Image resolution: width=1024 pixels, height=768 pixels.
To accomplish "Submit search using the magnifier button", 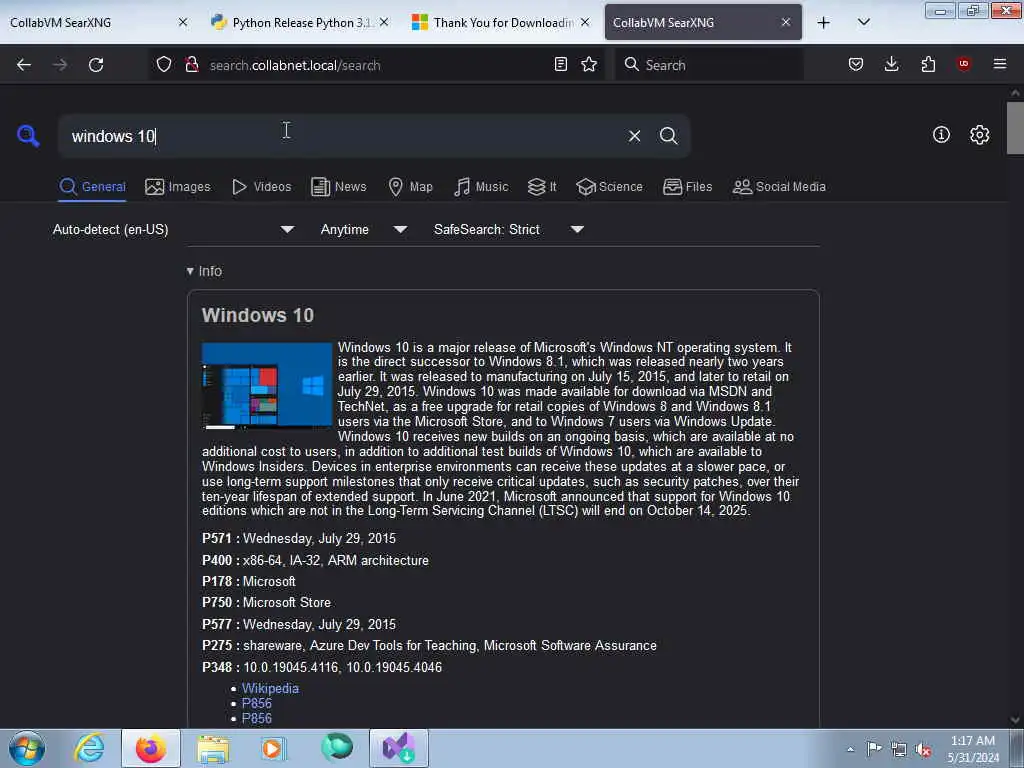I will [x=668, y=136].
